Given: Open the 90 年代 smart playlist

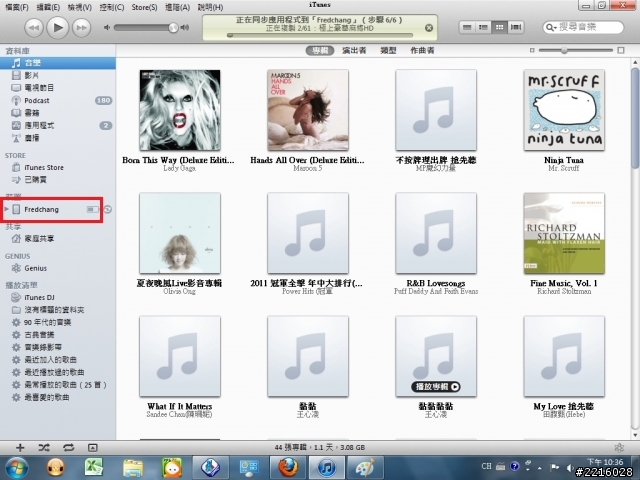Looking at the screenshot, I should [58, 322].
